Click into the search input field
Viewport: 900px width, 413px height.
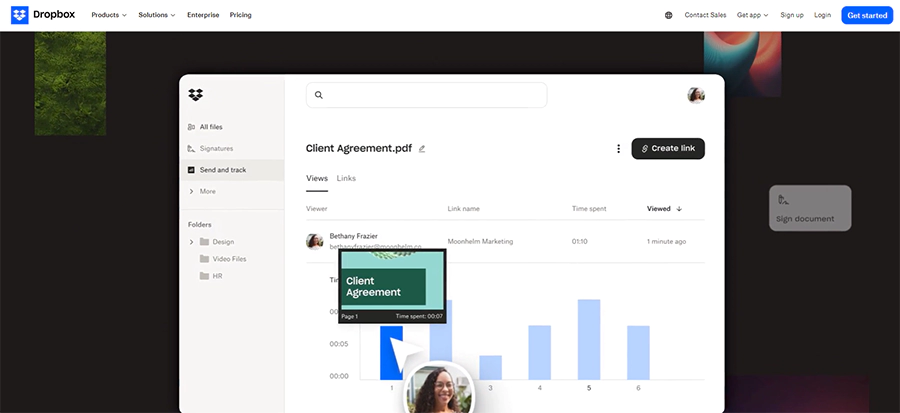click(x=426, y=95)
